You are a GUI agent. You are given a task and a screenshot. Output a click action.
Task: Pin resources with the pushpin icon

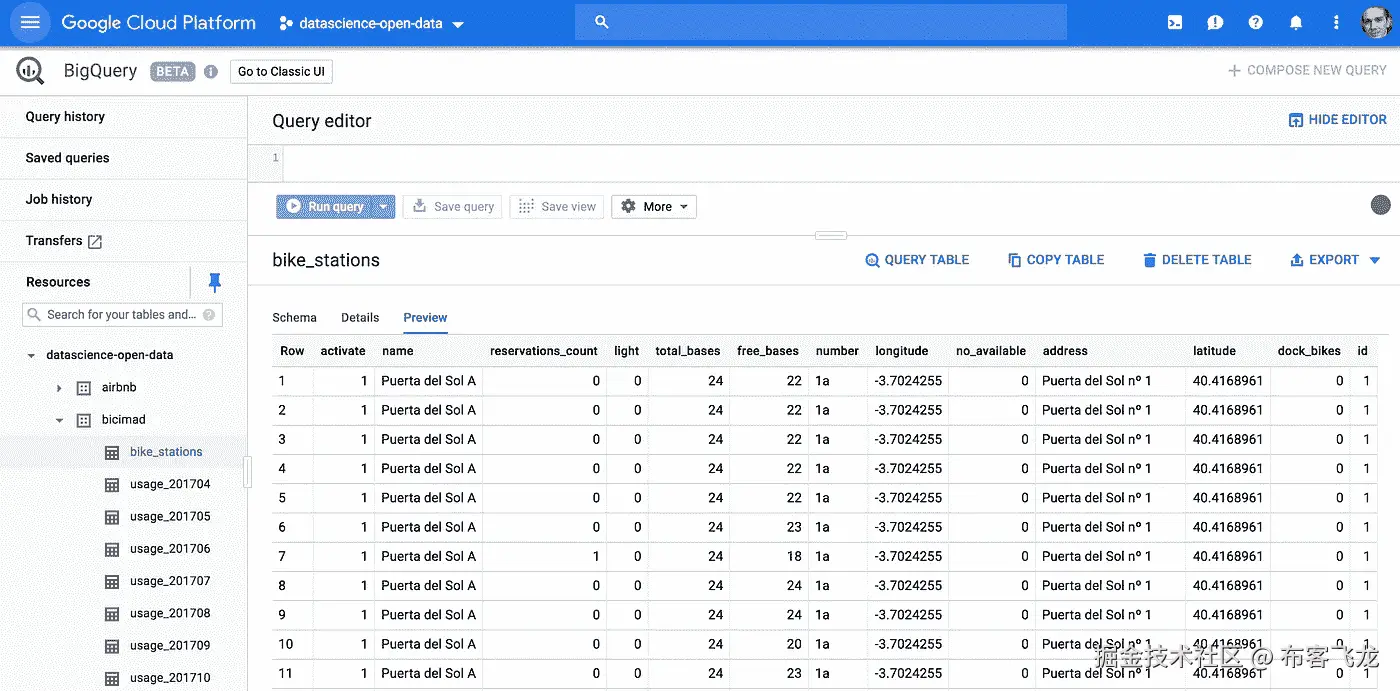tap(214, 282)
